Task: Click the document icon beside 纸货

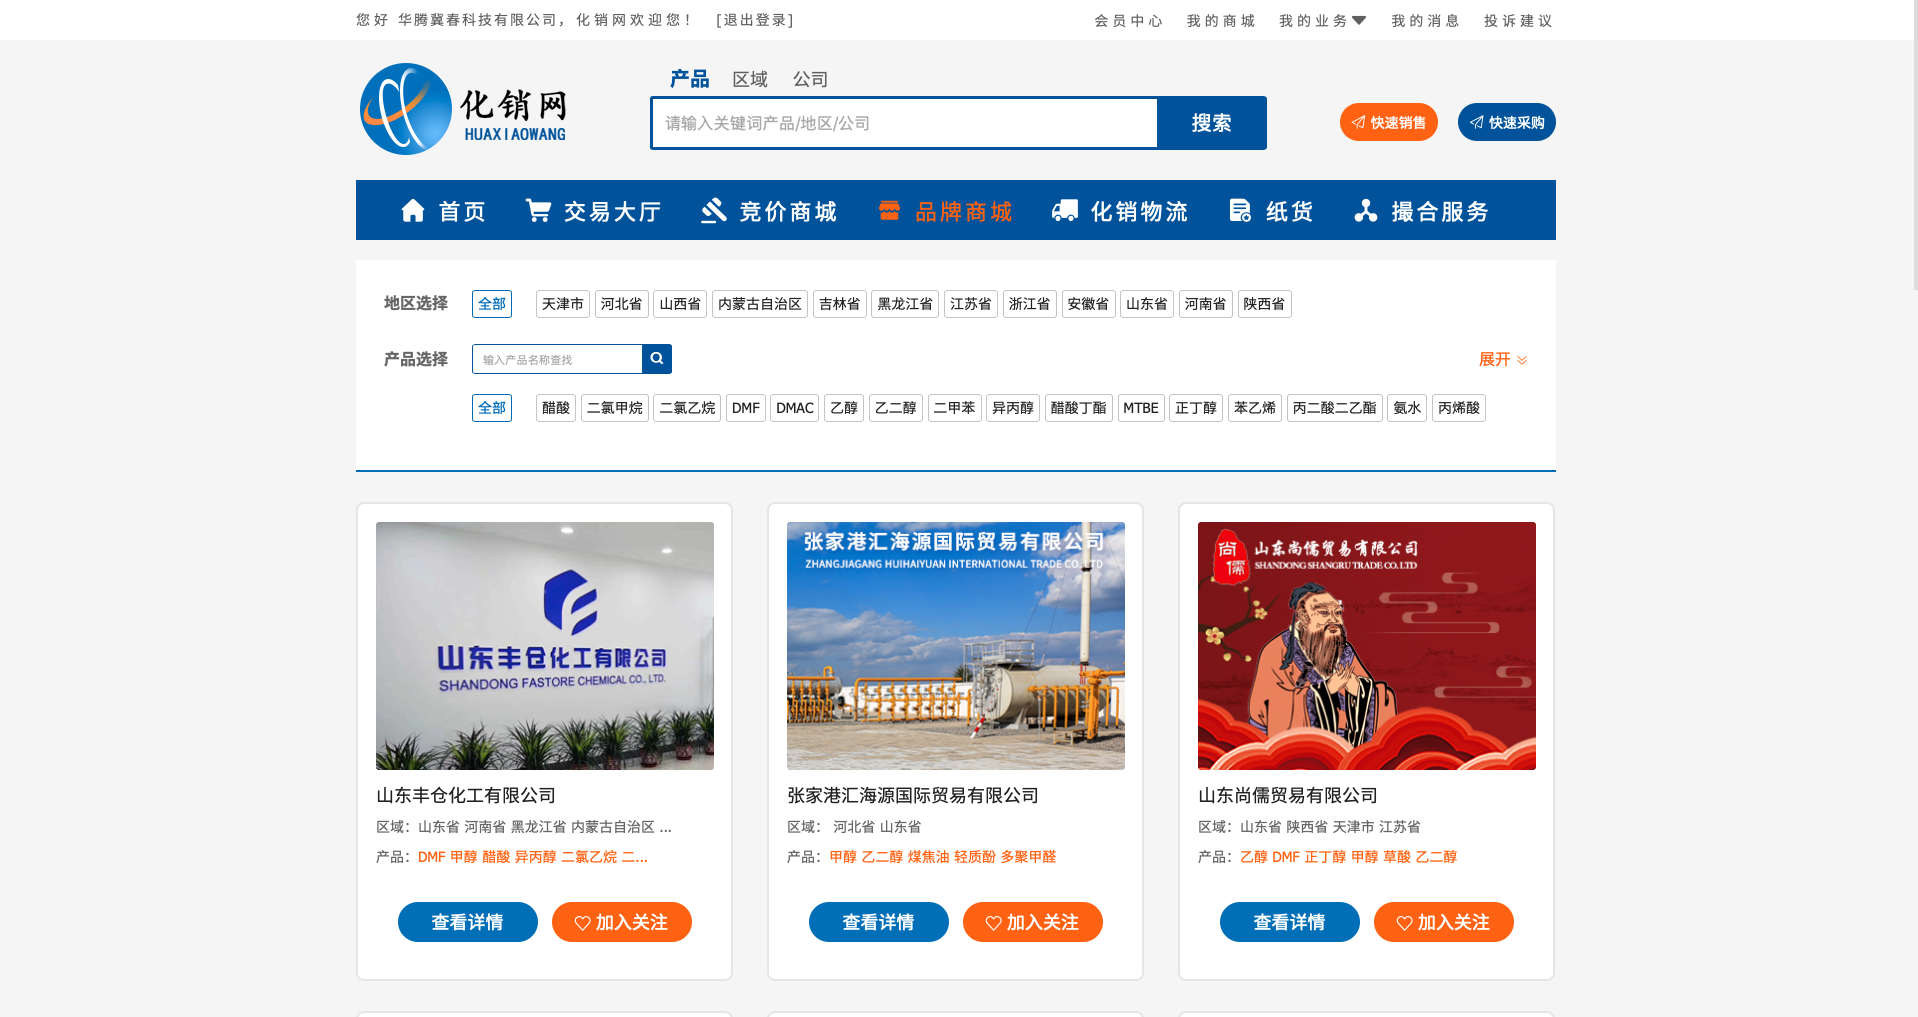Action: pyautogui.click(x=1240, y=211)
